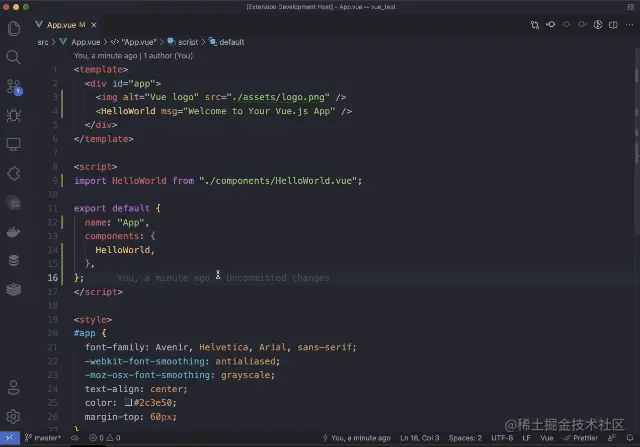Change language mode Vue
This screenshot has width=640, height=447.
(x=547, y=438)
